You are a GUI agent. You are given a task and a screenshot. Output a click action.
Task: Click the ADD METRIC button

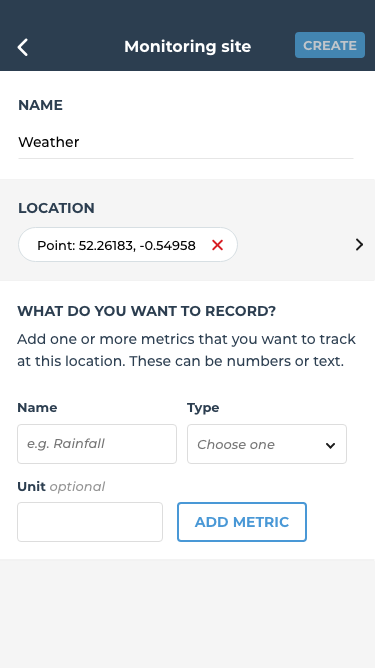[x=242, y=522]
